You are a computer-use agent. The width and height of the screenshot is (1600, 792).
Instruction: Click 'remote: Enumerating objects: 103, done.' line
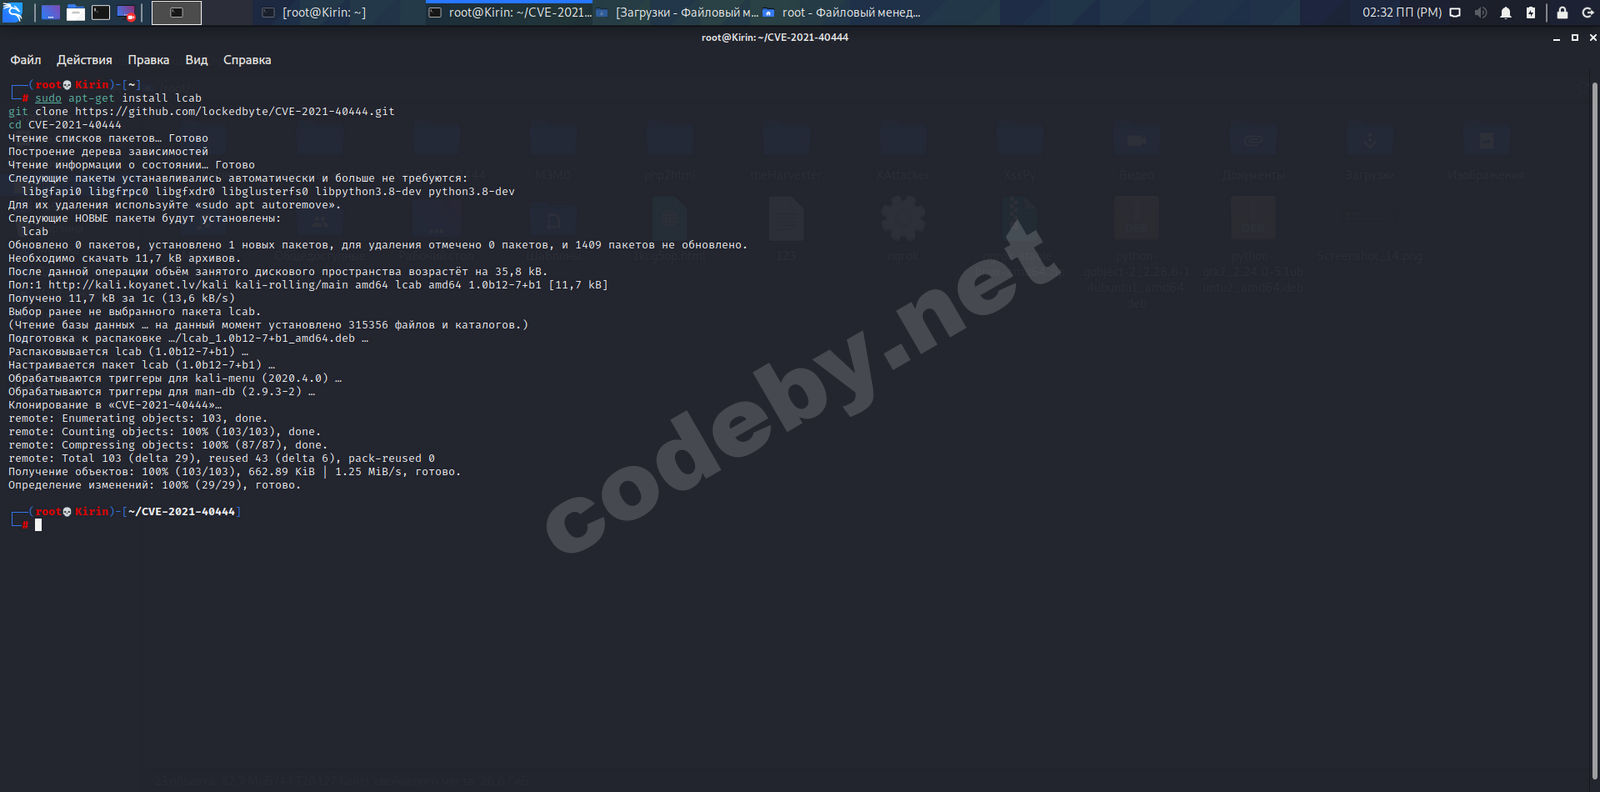[138, 418]
